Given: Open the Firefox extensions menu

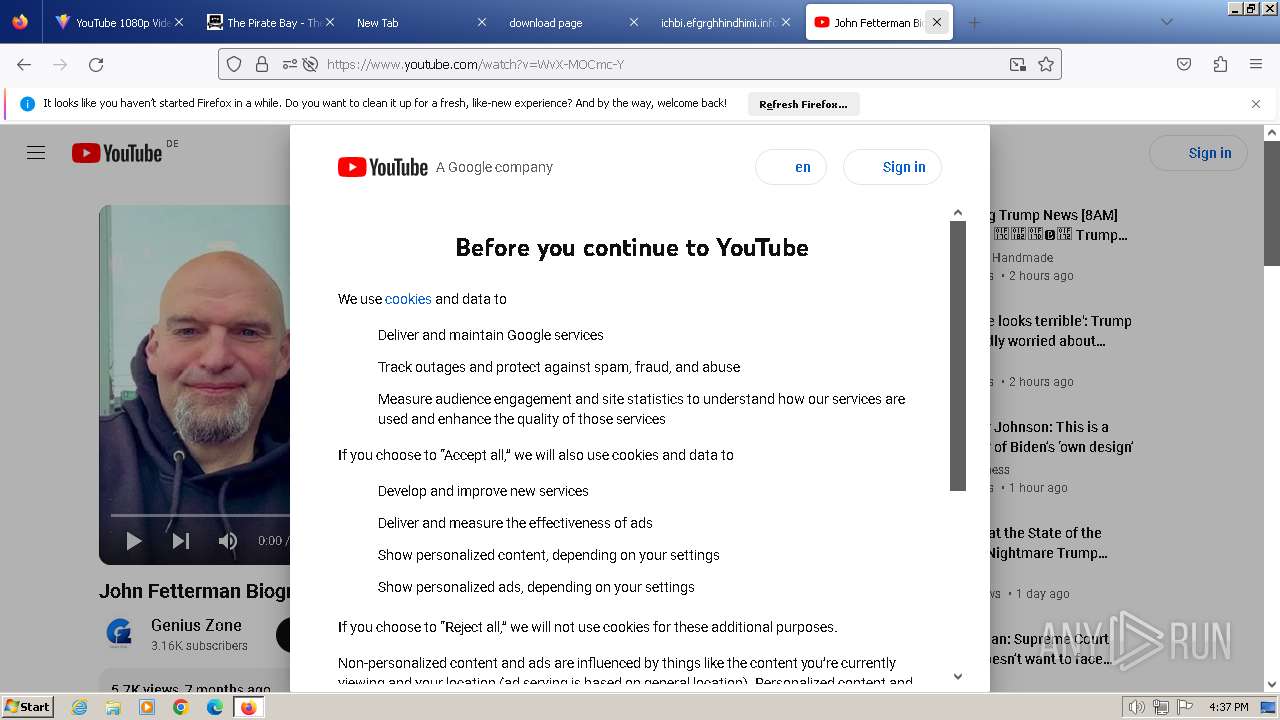Looking at the screenshot, I should click(x=1220, y=64).
